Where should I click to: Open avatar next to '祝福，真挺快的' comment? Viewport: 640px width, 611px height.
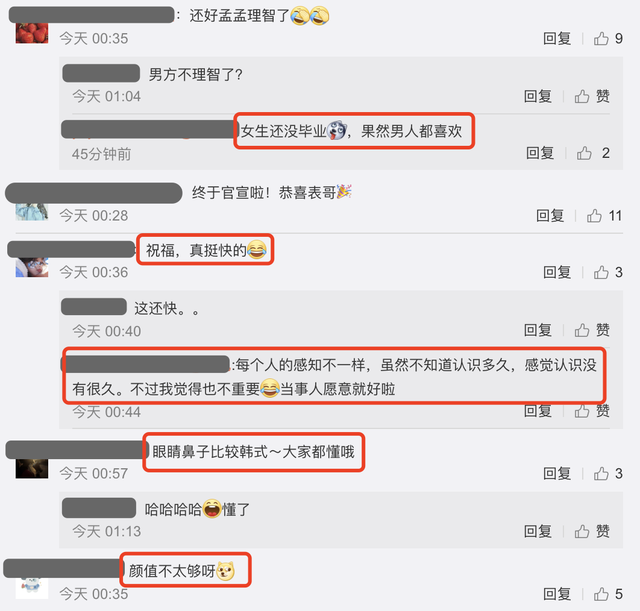coord(32,267)
